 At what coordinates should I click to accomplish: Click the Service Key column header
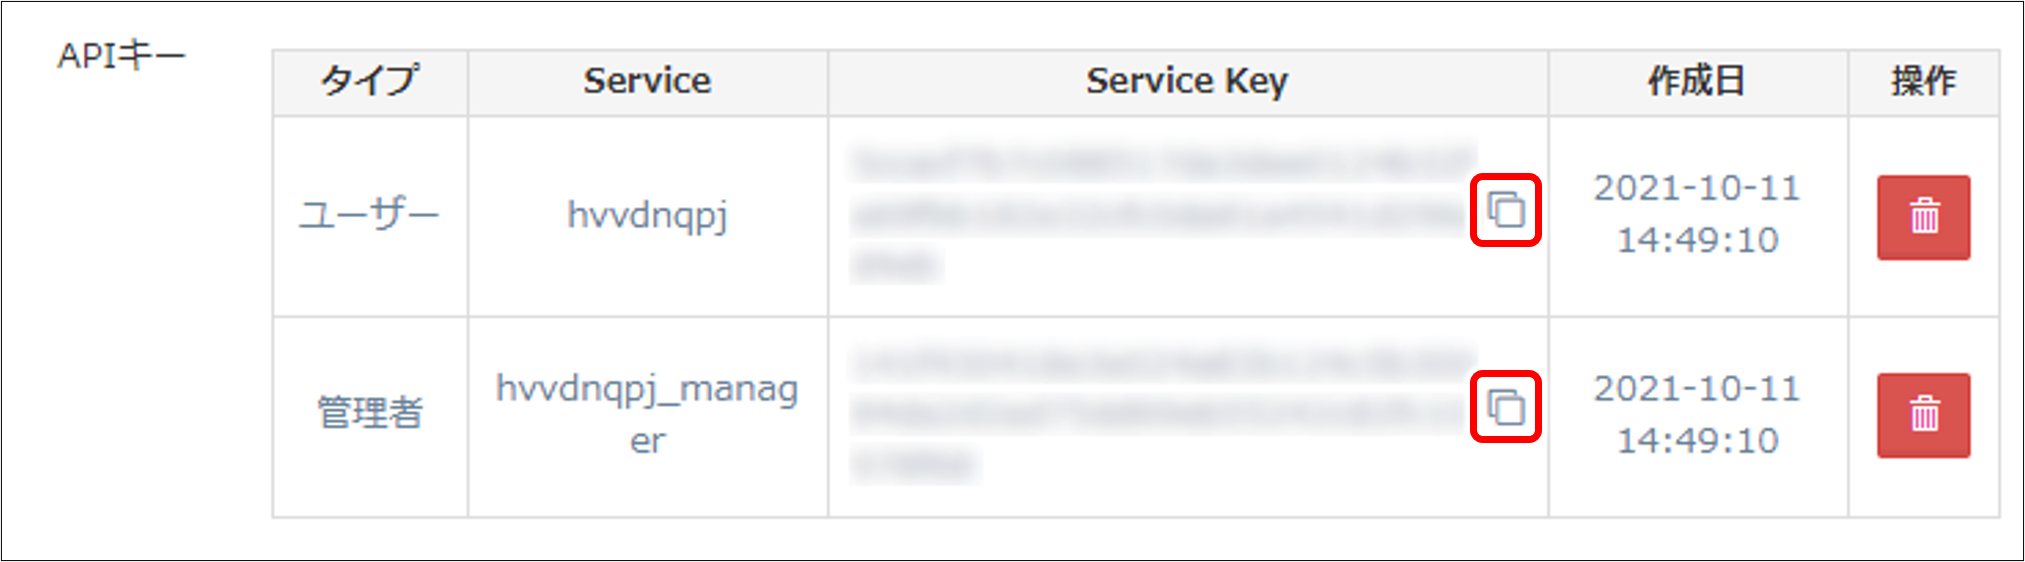coord(1187,81)
